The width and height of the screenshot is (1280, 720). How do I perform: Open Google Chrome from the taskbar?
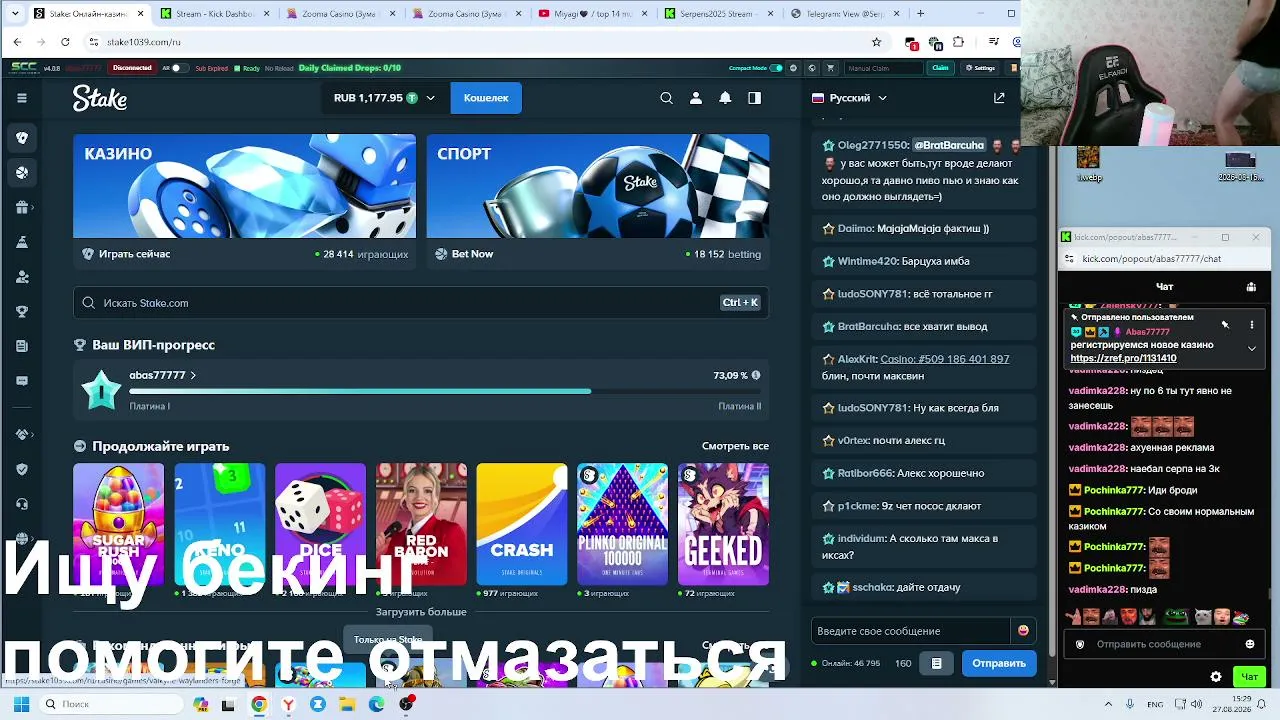(259, 704)
